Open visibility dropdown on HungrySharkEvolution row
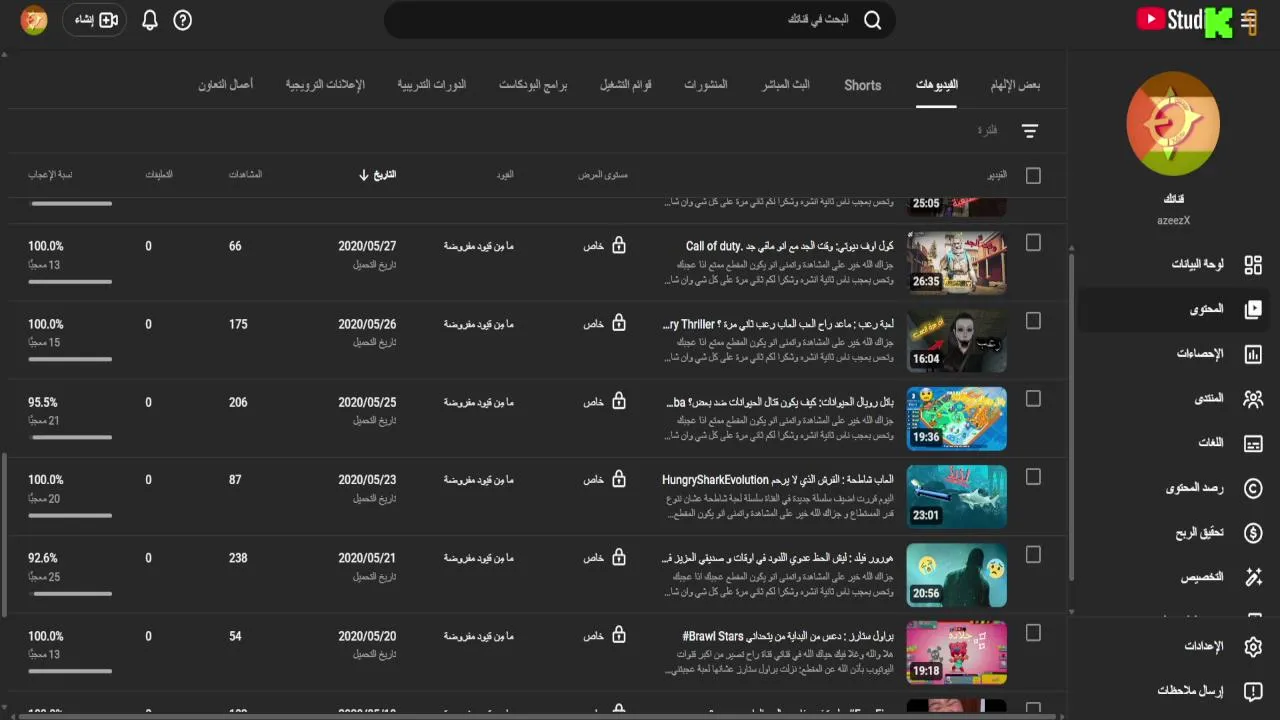Screen dimensions: 1280x720 tap(605, 480)
